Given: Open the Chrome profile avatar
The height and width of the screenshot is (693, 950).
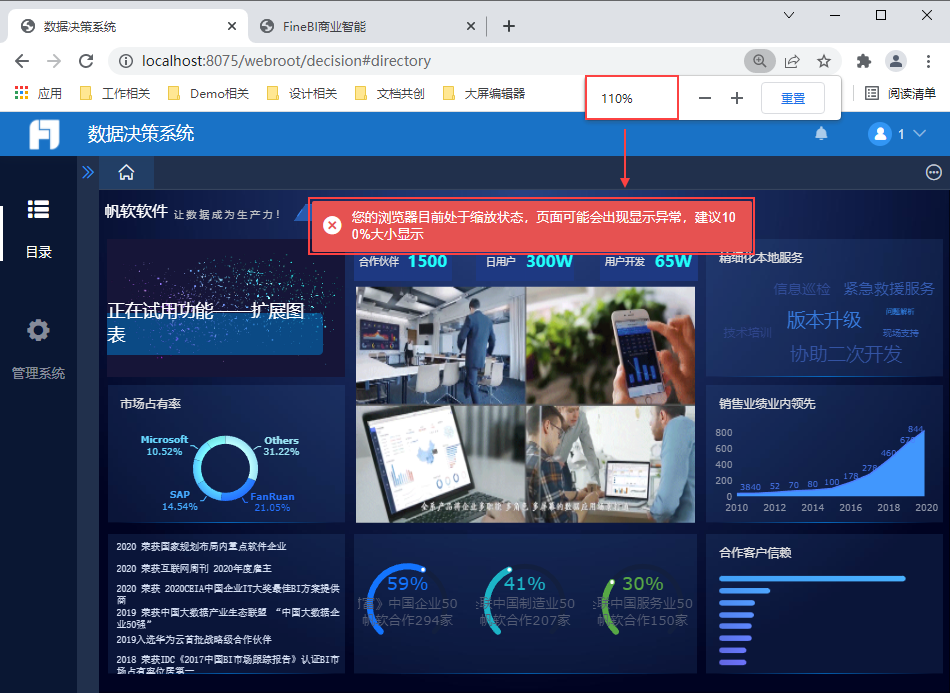Looking at the screenshot, I should pyautogui.click(x=895, y=61).
